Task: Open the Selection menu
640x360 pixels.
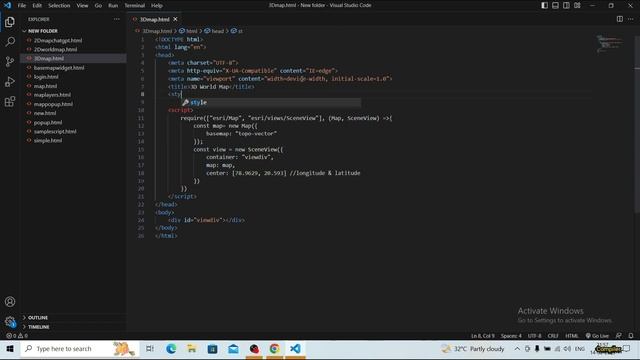Action: (59, 5)
